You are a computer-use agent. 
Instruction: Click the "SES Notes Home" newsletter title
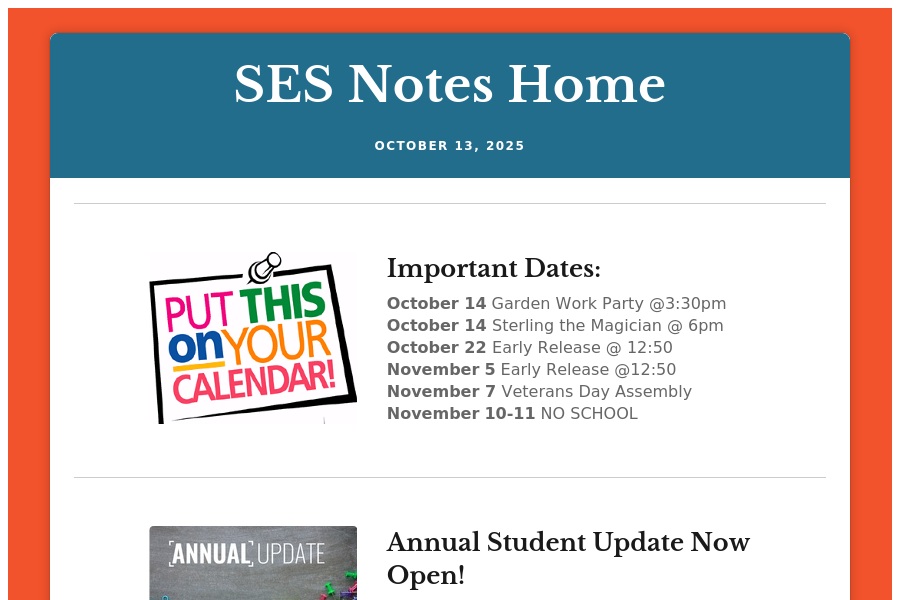449,85
